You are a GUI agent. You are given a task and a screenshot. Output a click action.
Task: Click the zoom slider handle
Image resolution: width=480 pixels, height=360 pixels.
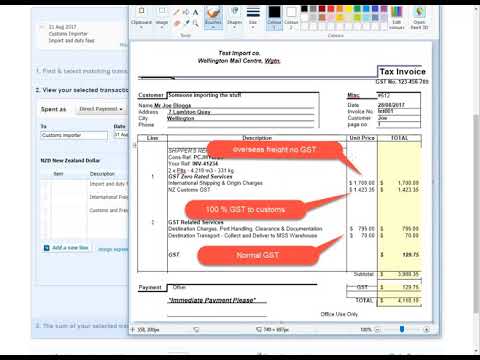402,329
